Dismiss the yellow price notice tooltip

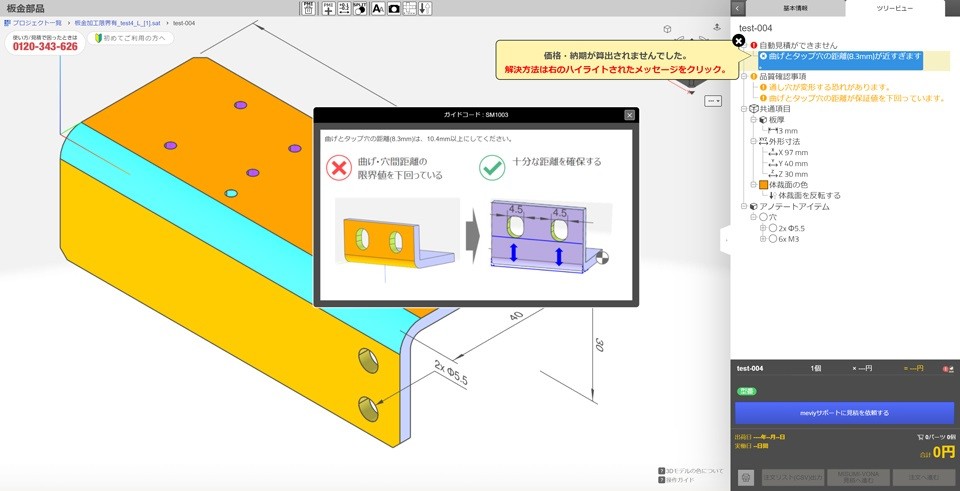pyautogui.click(x=738, y=41)
